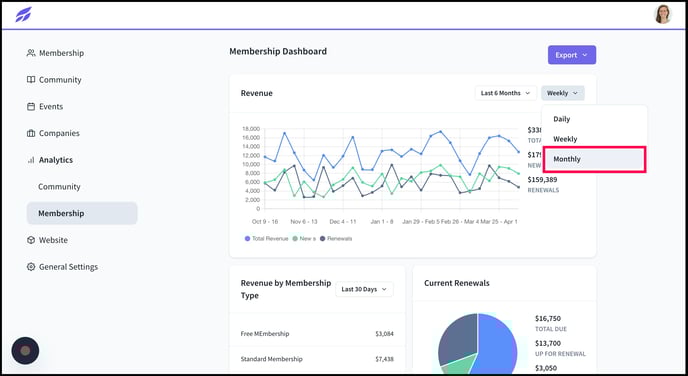Click the Membership people icon in sidebar

(x=31, y=53)
